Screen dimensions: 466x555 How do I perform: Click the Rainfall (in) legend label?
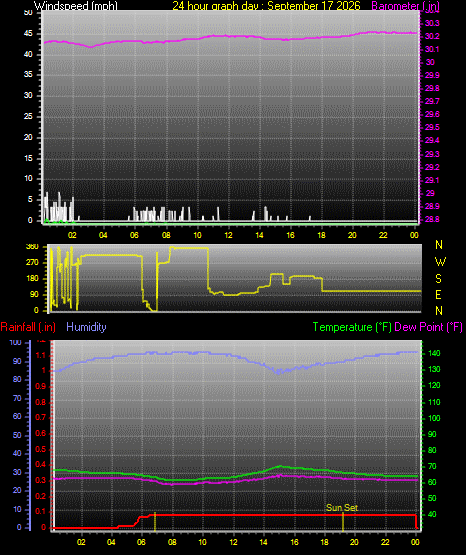click(x=28, y=327)
